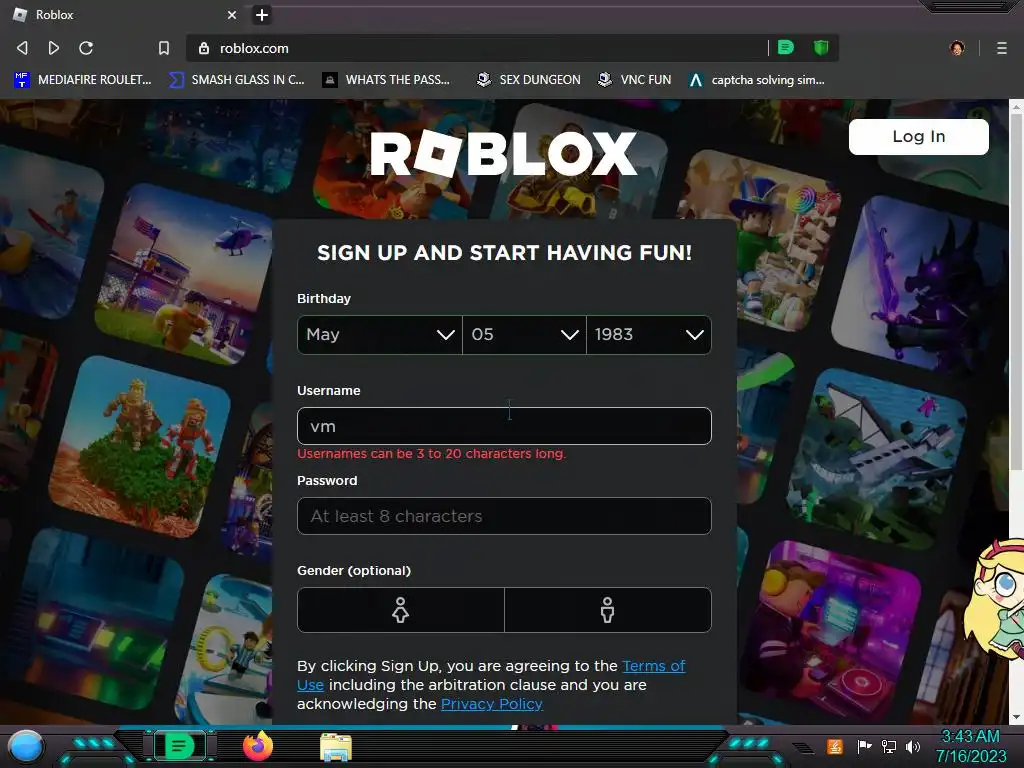Open the browser hamburger menu

1002,48
